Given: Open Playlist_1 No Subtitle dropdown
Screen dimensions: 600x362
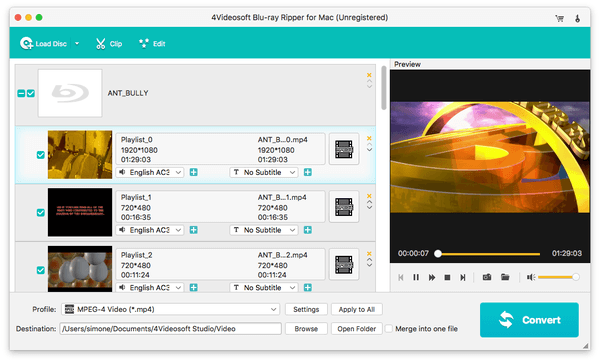Looking at the screenshot, I should tap(264, 230).
